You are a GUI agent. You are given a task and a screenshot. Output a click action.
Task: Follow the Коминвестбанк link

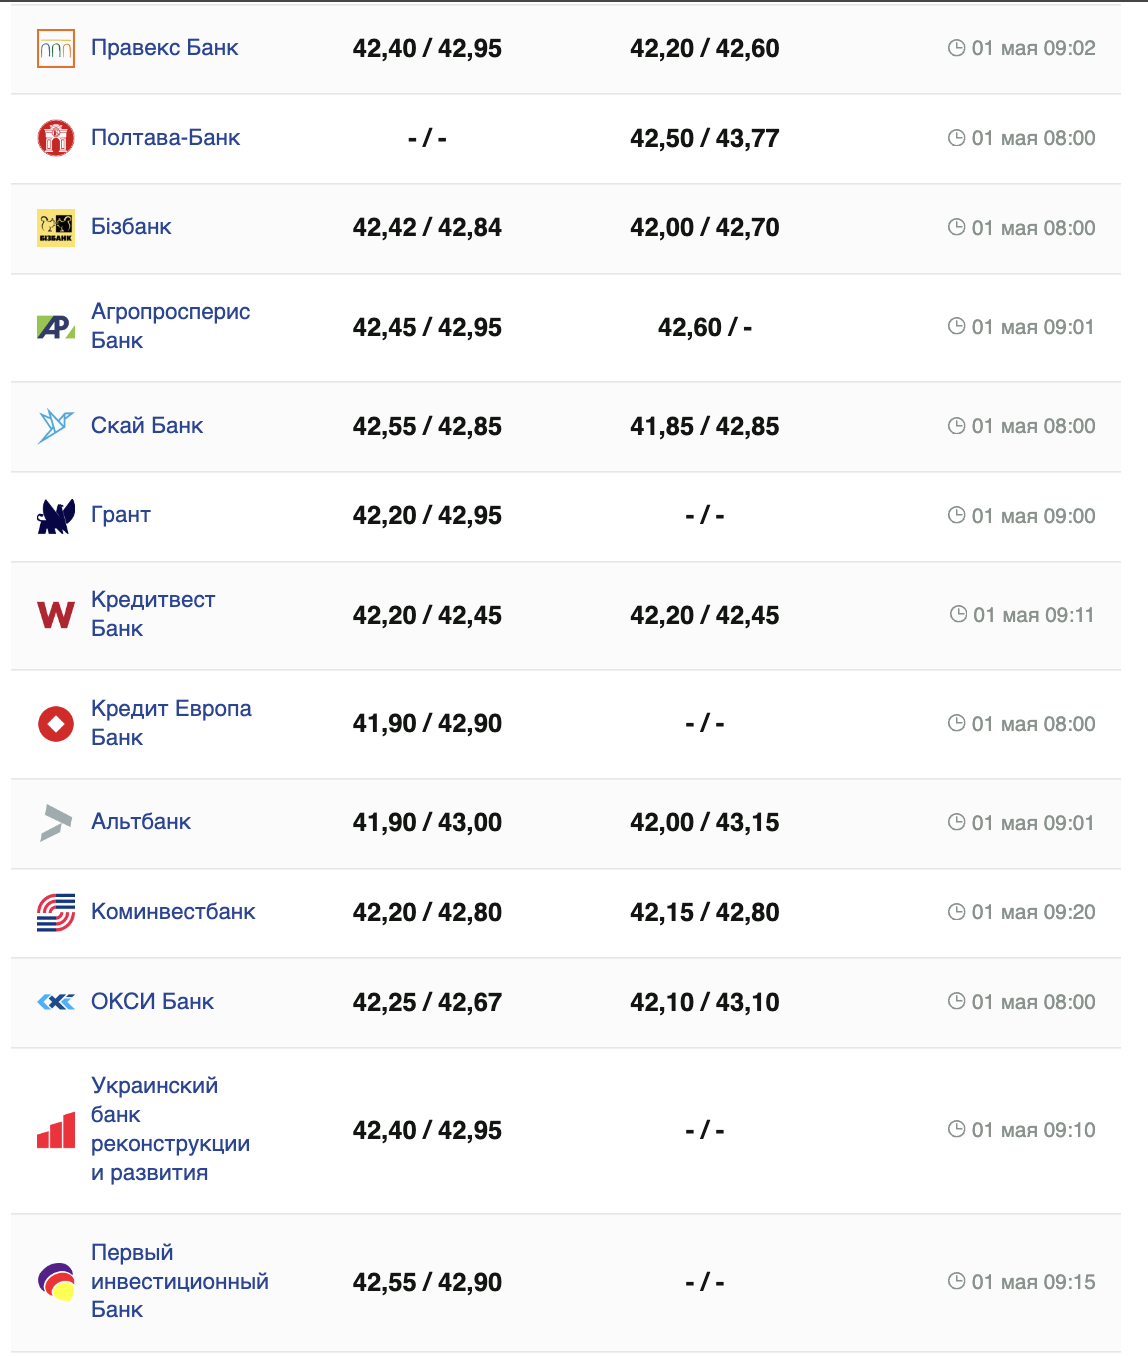pyautogui.click(x=173, y=912)
